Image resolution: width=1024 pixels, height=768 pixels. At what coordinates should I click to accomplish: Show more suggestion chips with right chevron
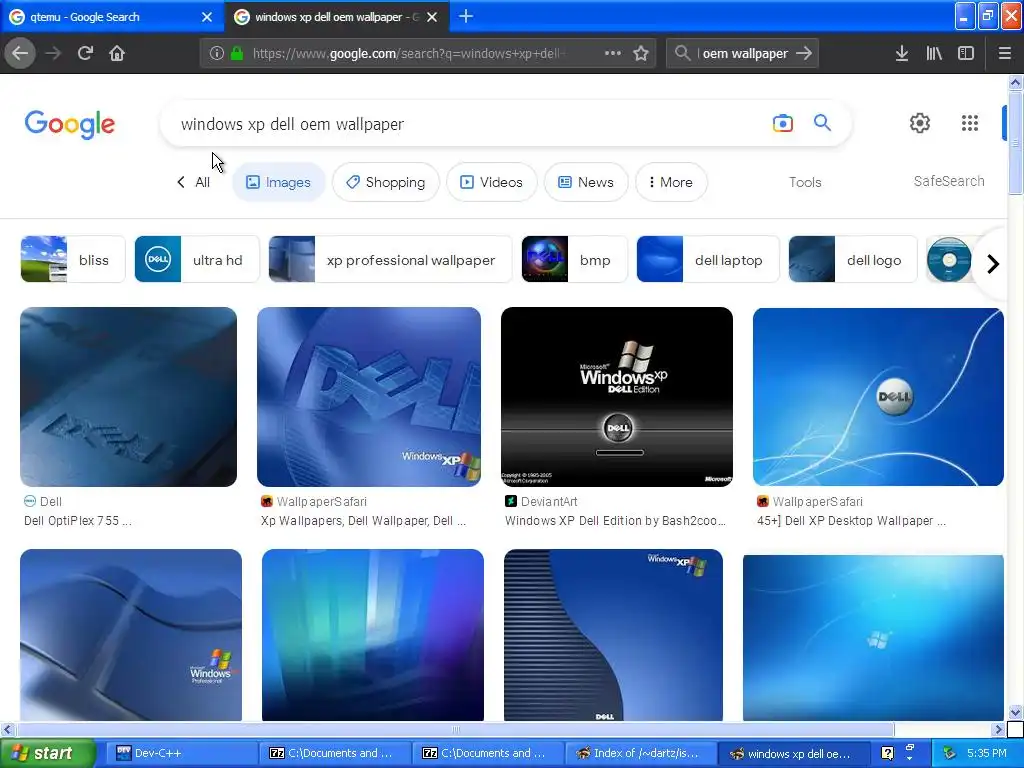click(x=993, y=264)
